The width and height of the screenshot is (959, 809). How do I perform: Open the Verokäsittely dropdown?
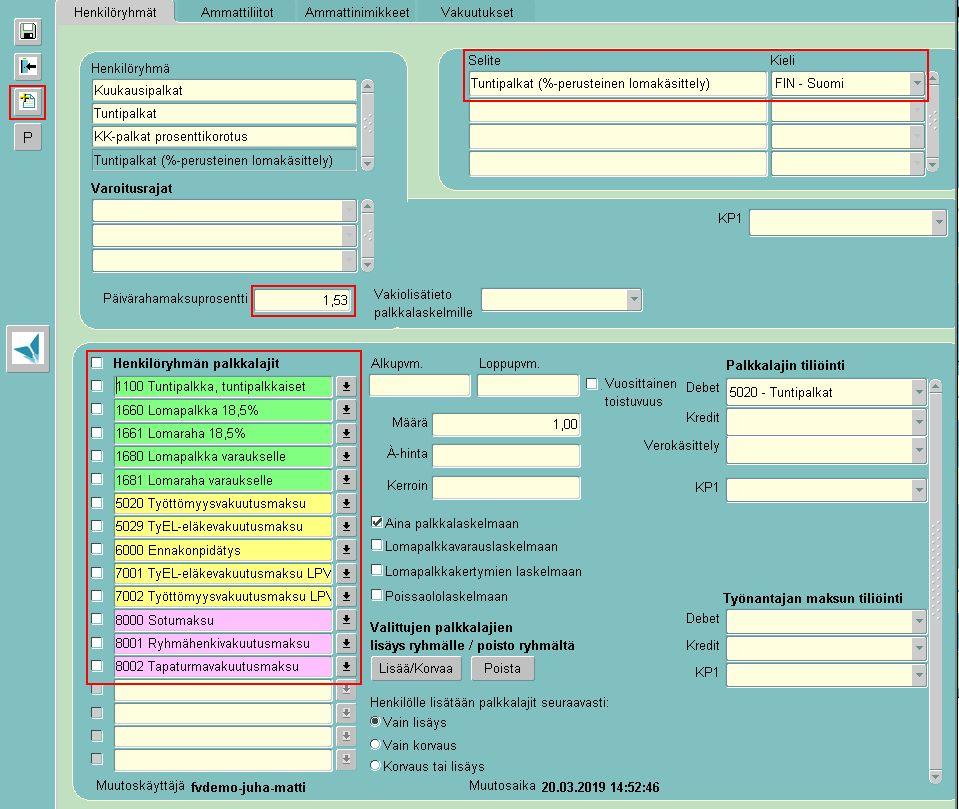tap(919, 451)
